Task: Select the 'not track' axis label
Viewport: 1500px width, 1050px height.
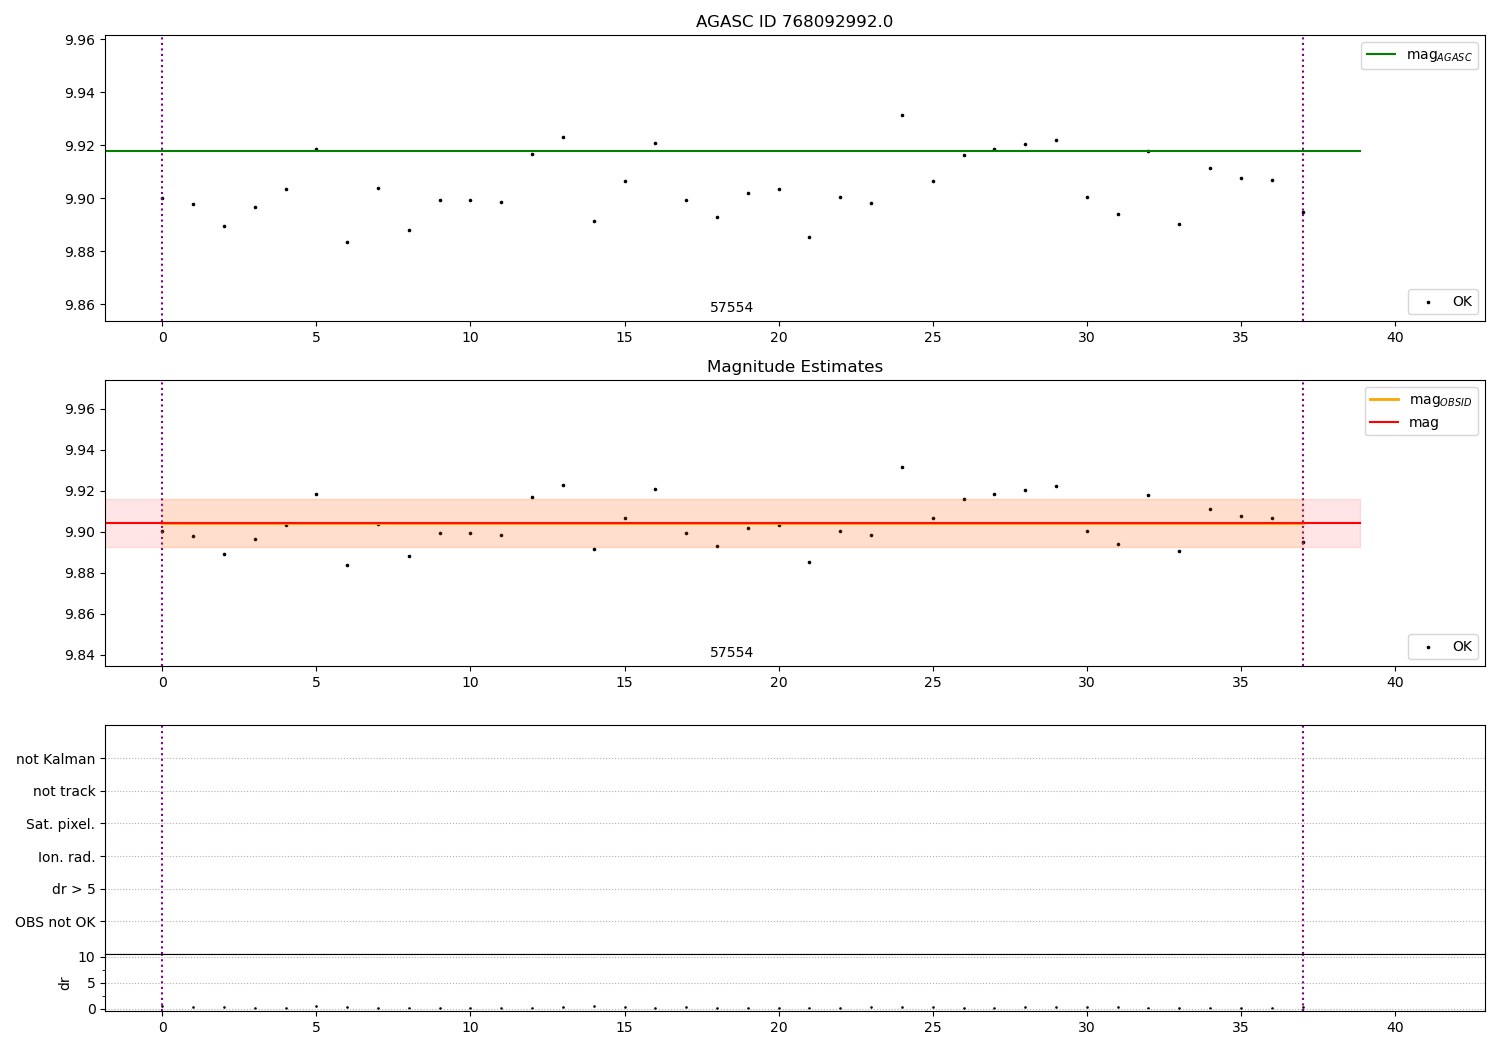Action: pos(64,791)
